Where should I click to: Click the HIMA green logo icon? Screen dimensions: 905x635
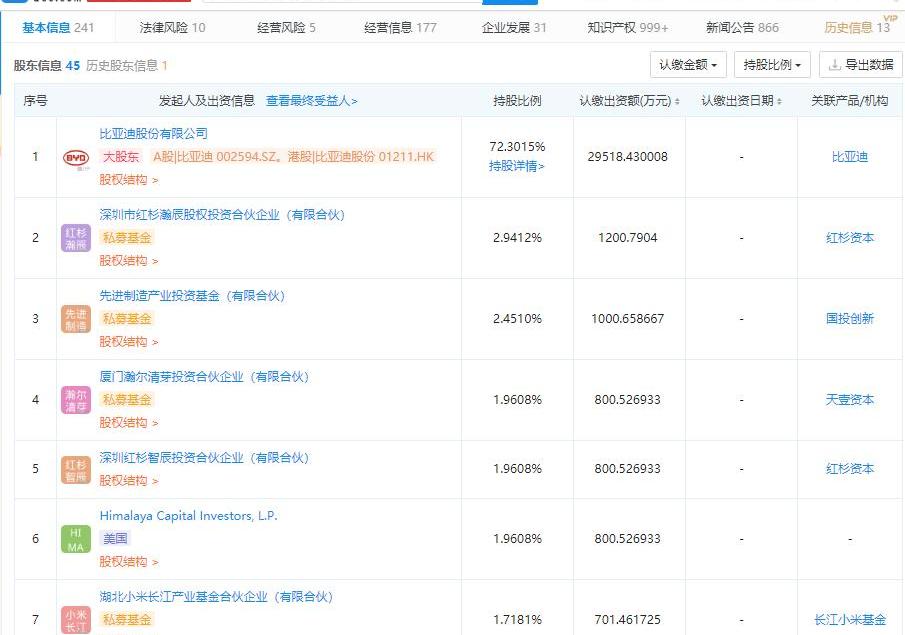(x=76, y=539)
